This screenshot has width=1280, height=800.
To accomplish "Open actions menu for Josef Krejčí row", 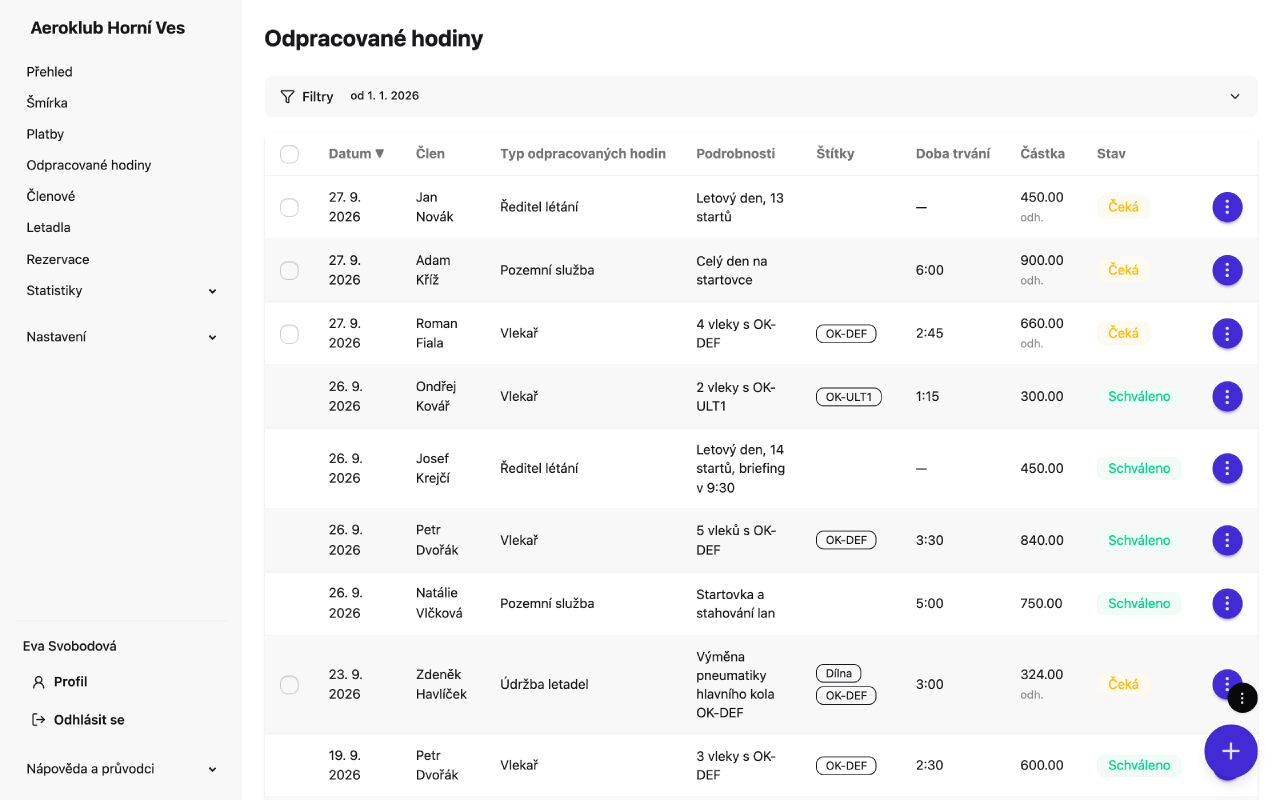I will point(1227,468).
